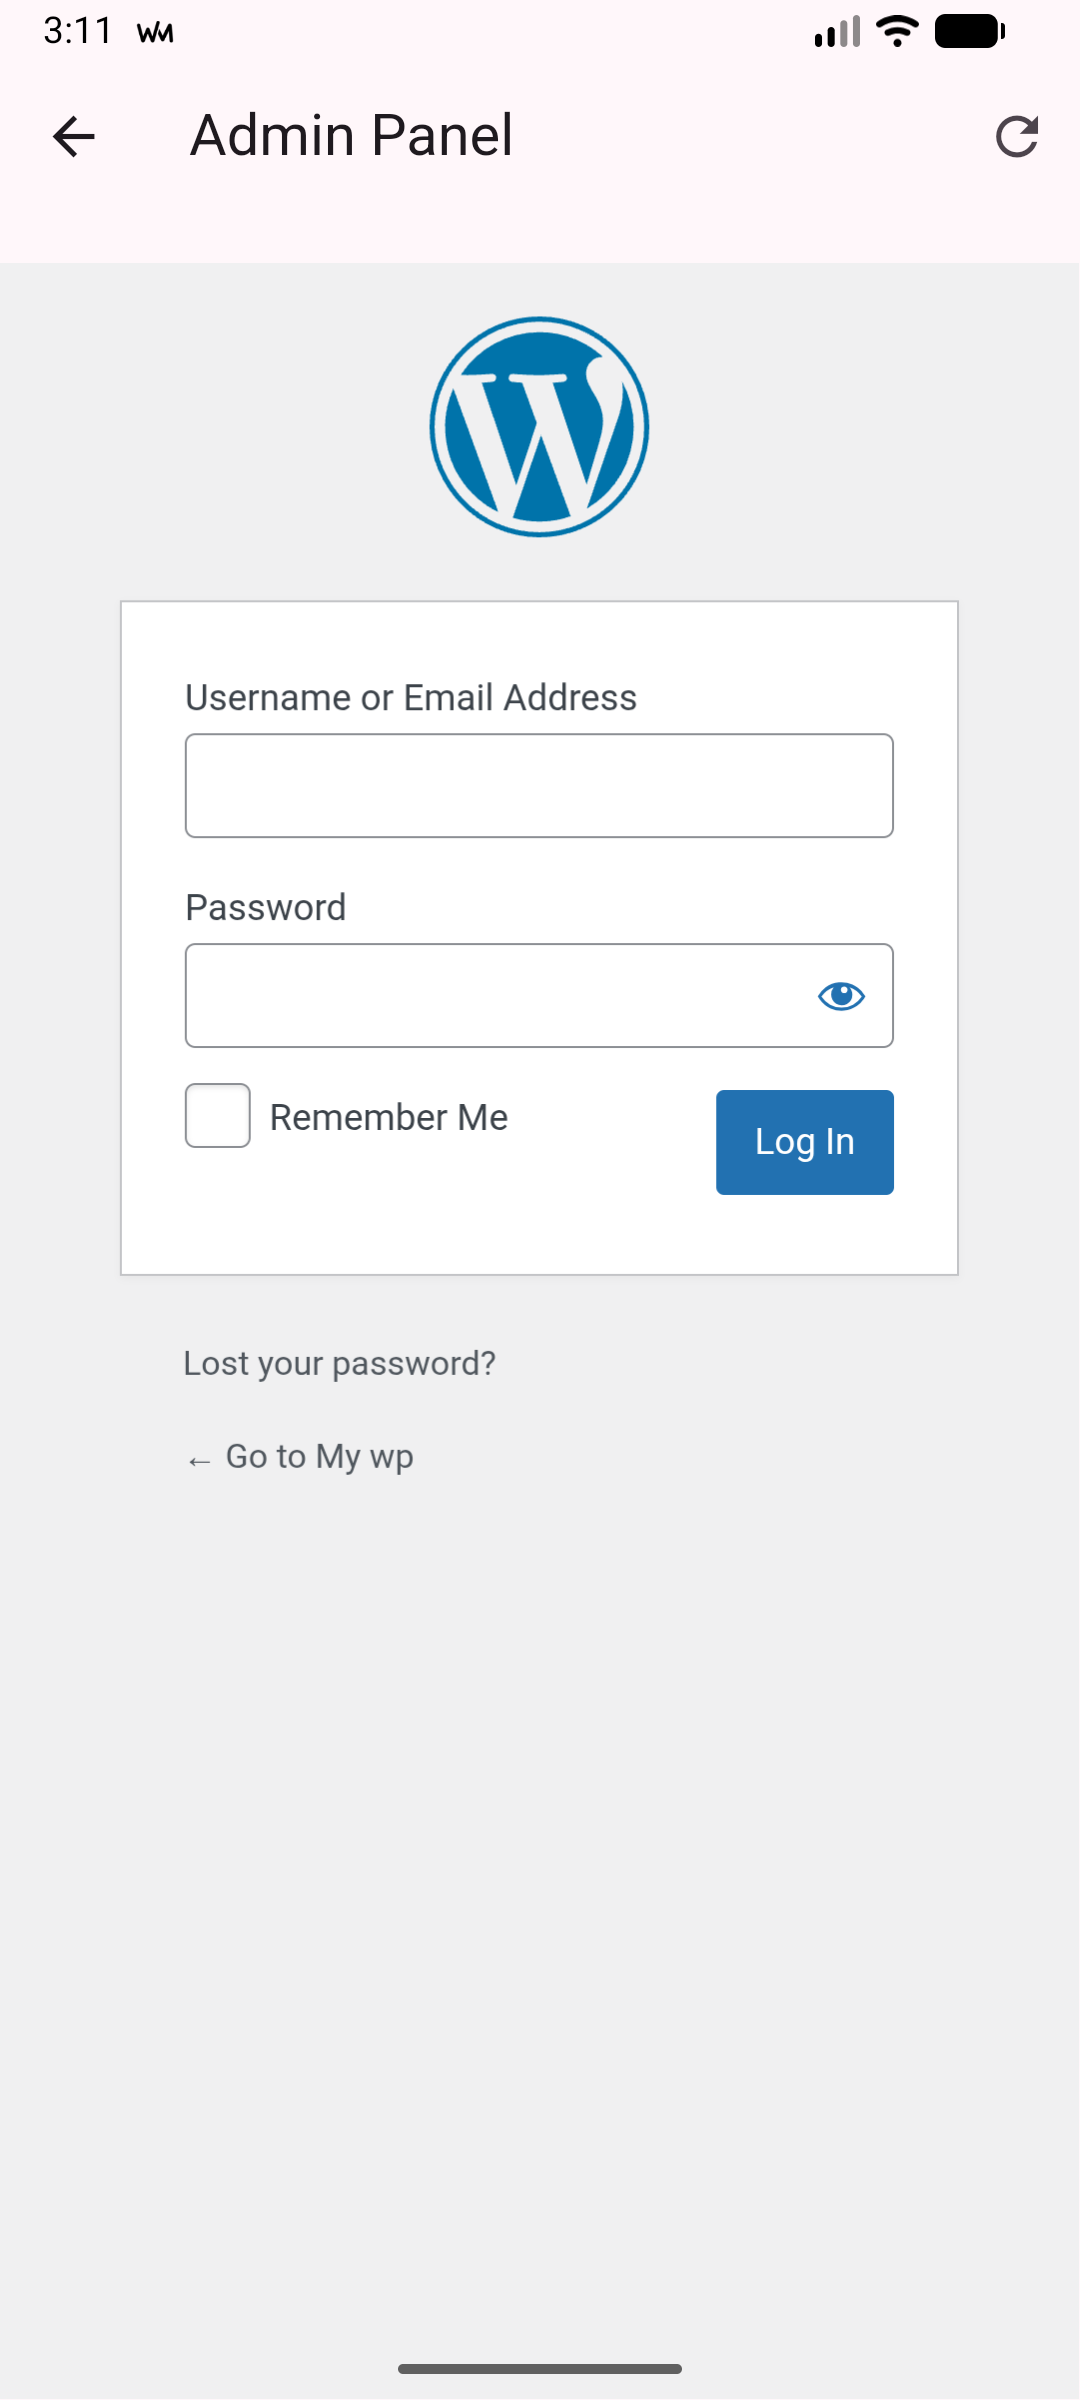
Task: Tap inside the Password input box
Action: tap(500, 995)
